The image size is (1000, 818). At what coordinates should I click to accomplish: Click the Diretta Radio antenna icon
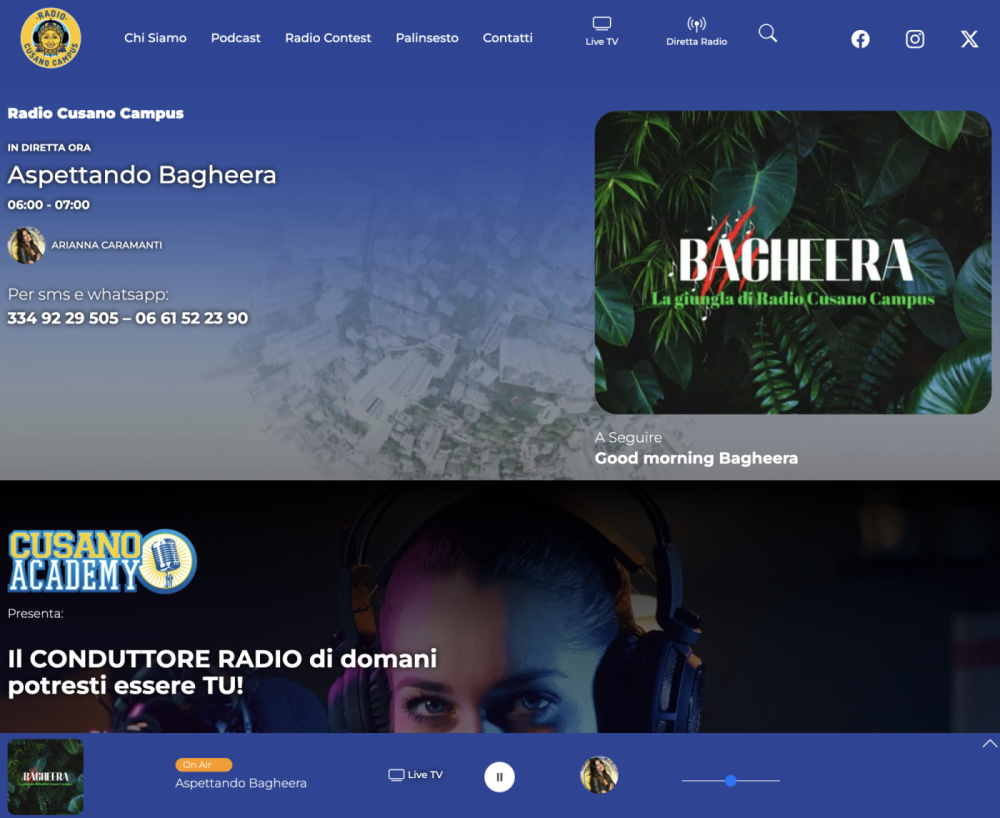coord(696,25)
